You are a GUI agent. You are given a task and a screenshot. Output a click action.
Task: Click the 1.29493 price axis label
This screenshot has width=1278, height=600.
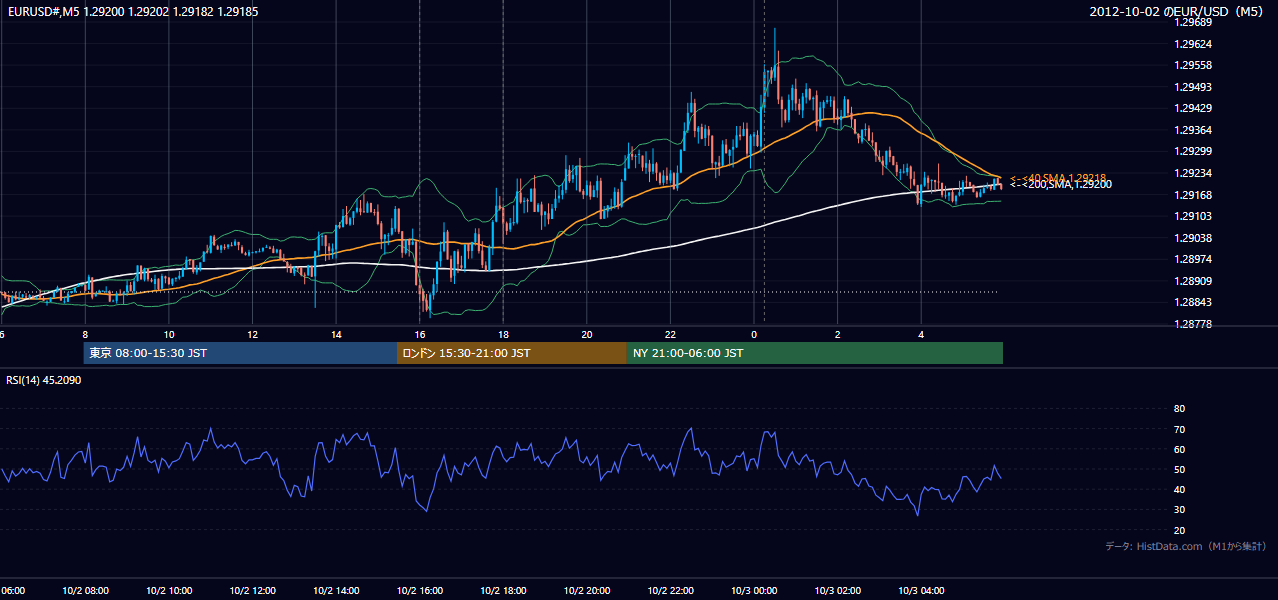tap(1194, 87)
